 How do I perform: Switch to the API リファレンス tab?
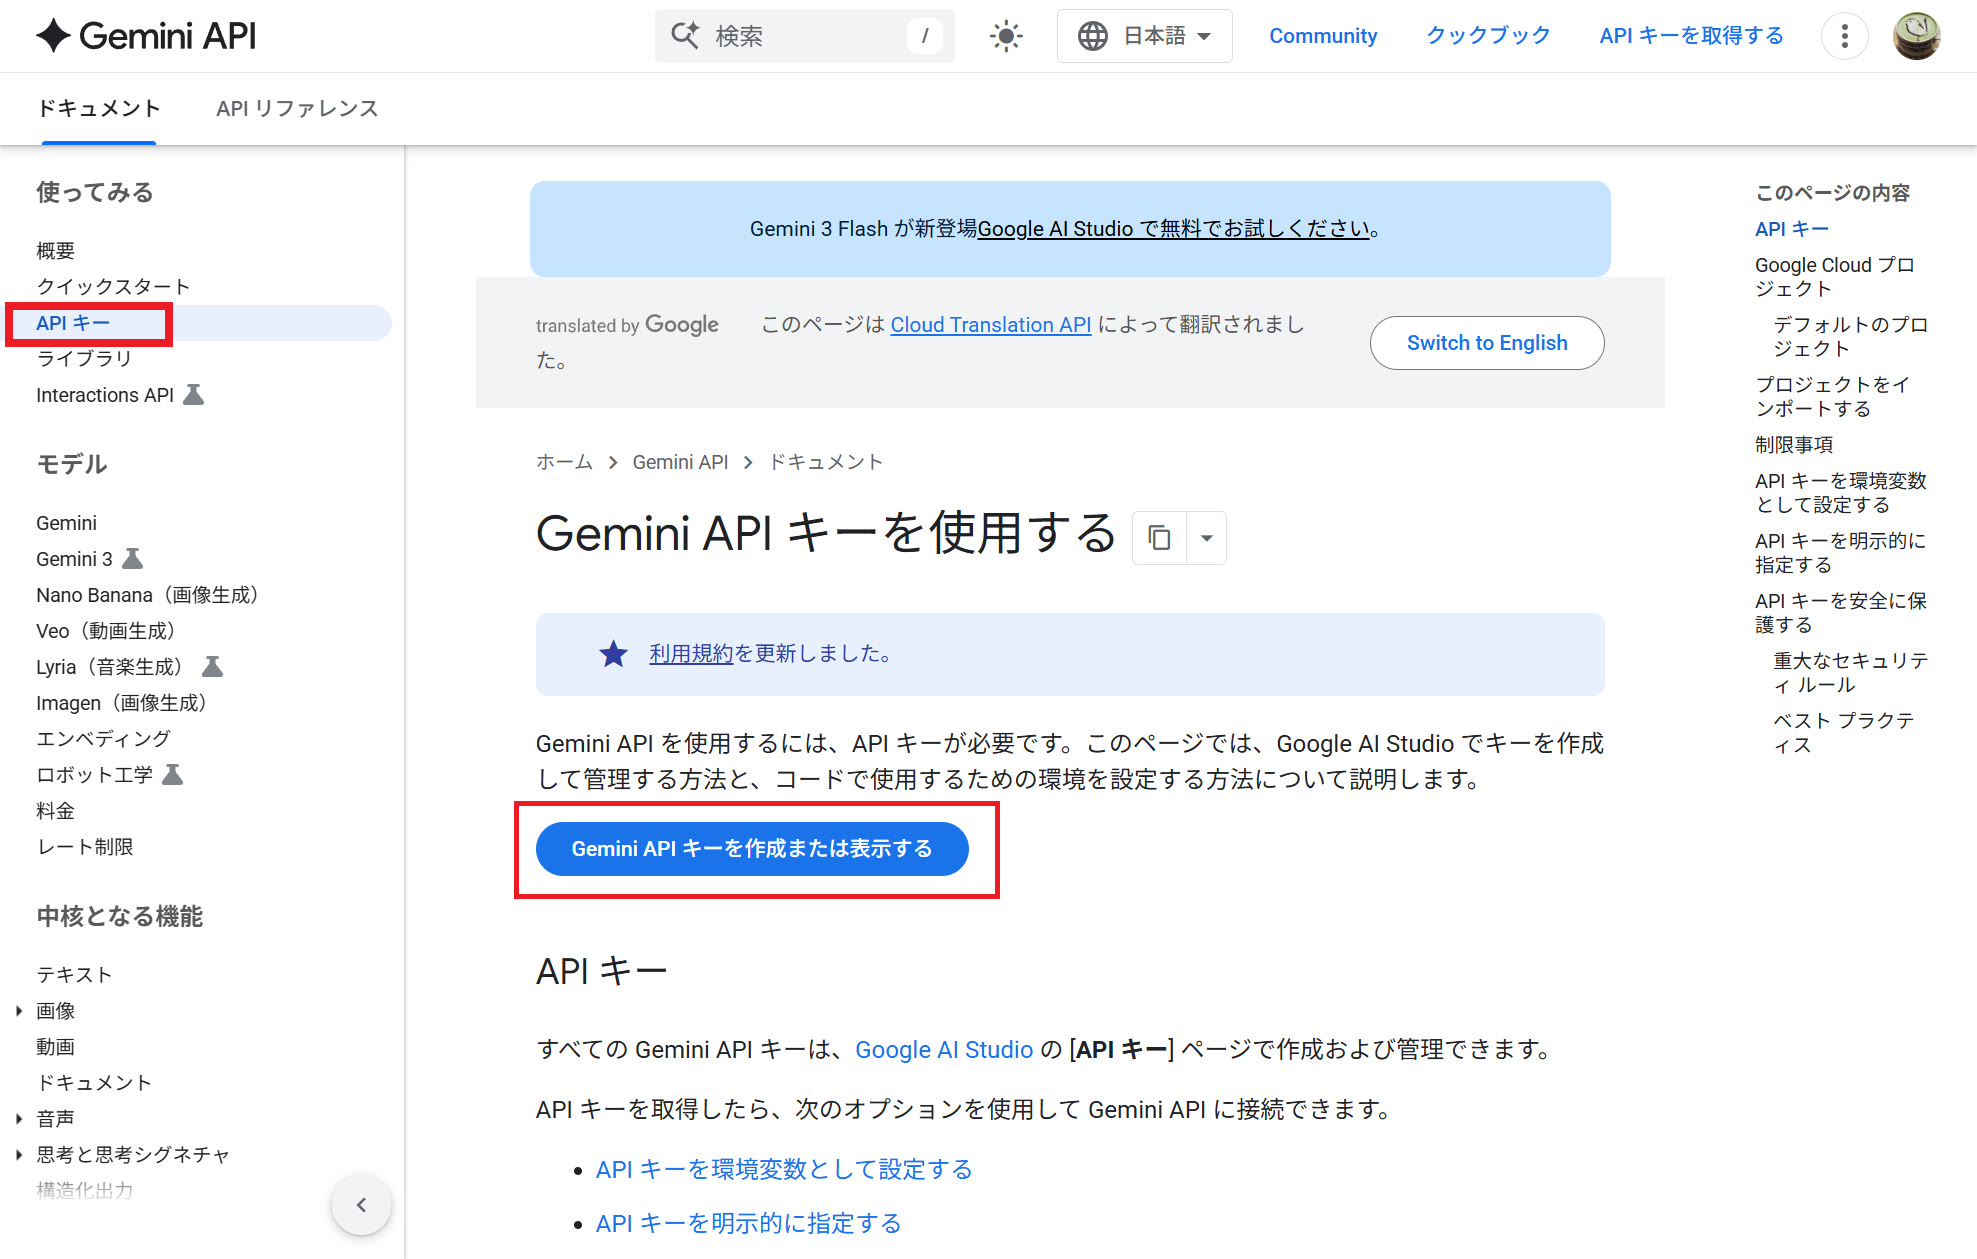297,109
